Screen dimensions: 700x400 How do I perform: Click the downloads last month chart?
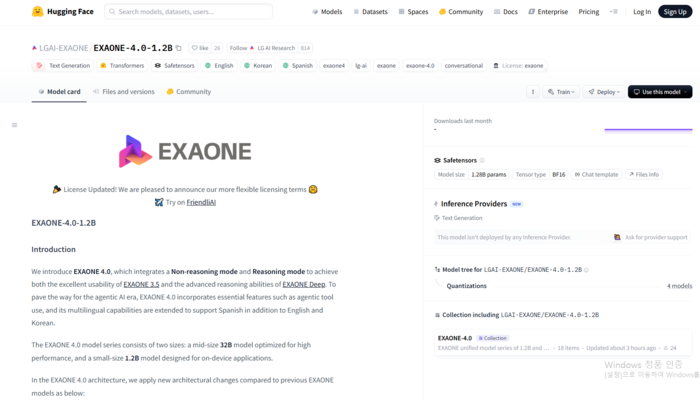(x=648, y=130)
